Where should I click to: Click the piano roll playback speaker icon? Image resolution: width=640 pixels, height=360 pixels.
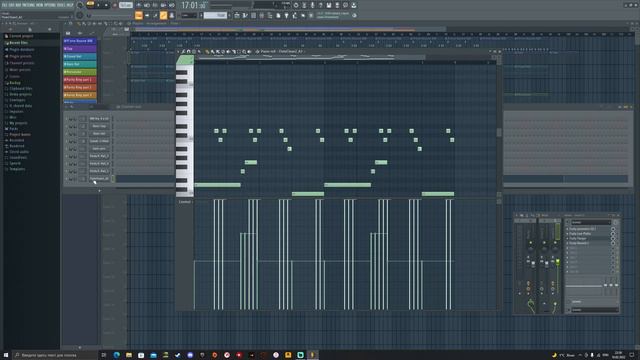[249, 52]
